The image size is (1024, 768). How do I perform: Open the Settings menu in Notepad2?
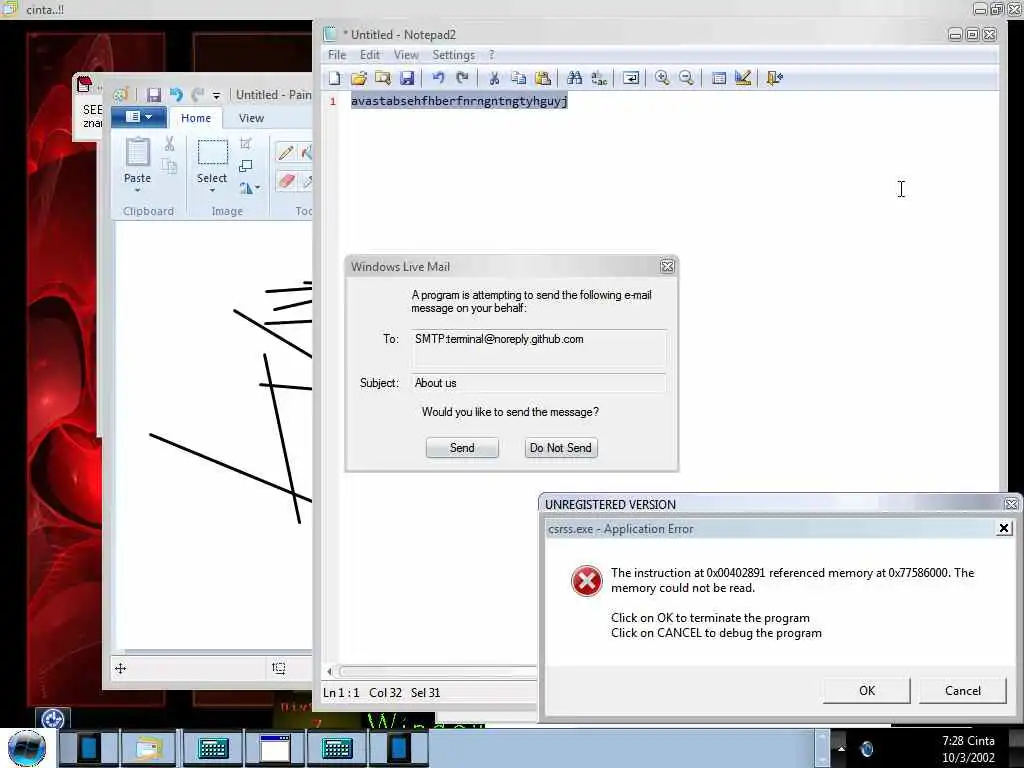453,55
